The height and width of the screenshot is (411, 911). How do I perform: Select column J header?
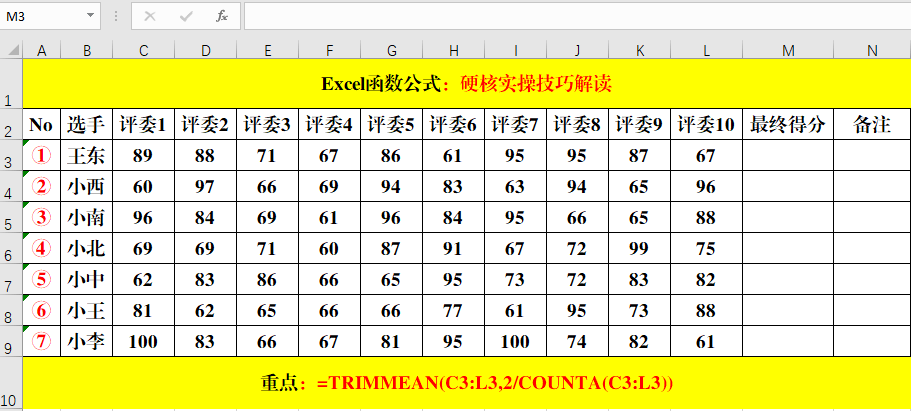coord(578,51)
